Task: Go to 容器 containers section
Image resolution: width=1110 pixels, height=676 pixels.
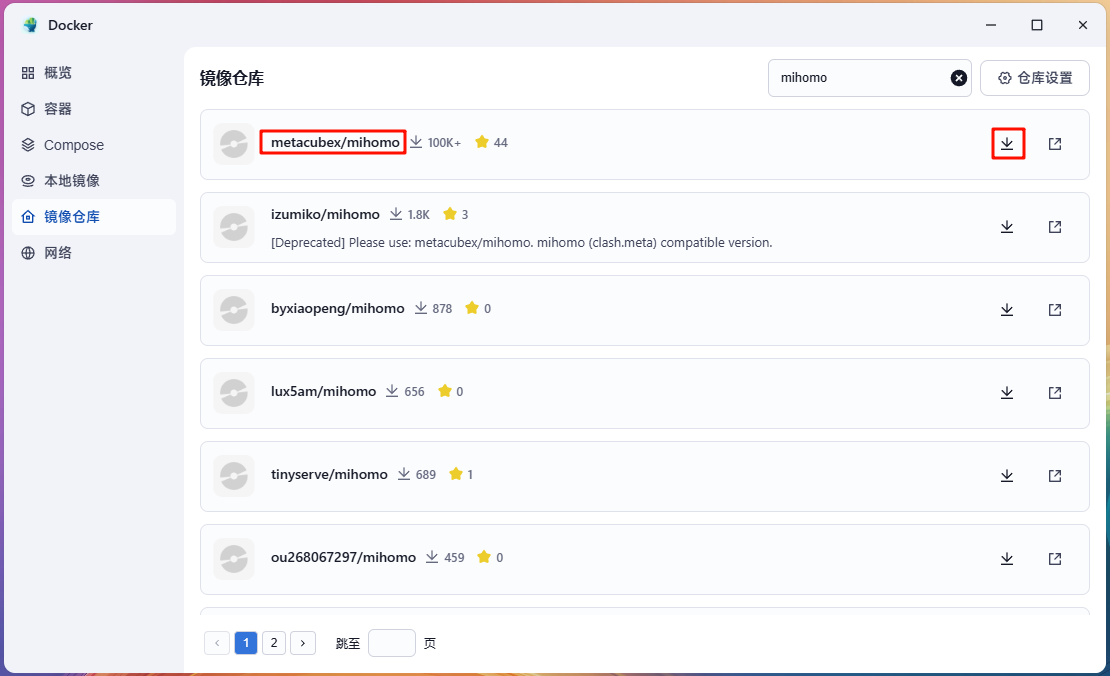Action: (x=58, y=109)
